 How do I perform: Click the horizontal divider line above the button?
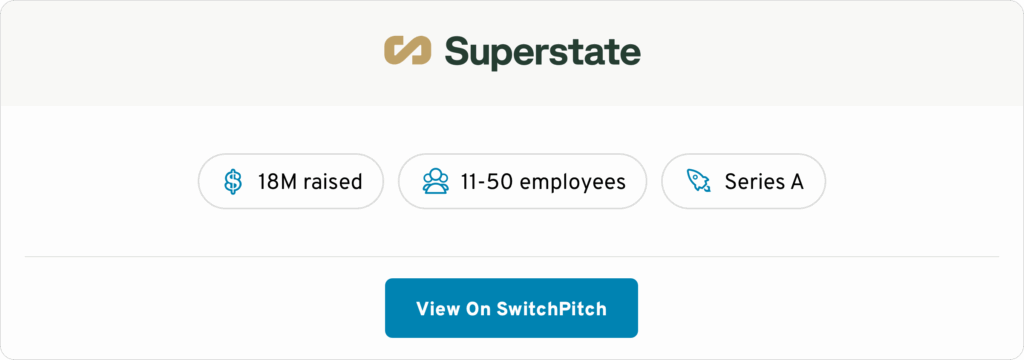click(x=512, y=257)
